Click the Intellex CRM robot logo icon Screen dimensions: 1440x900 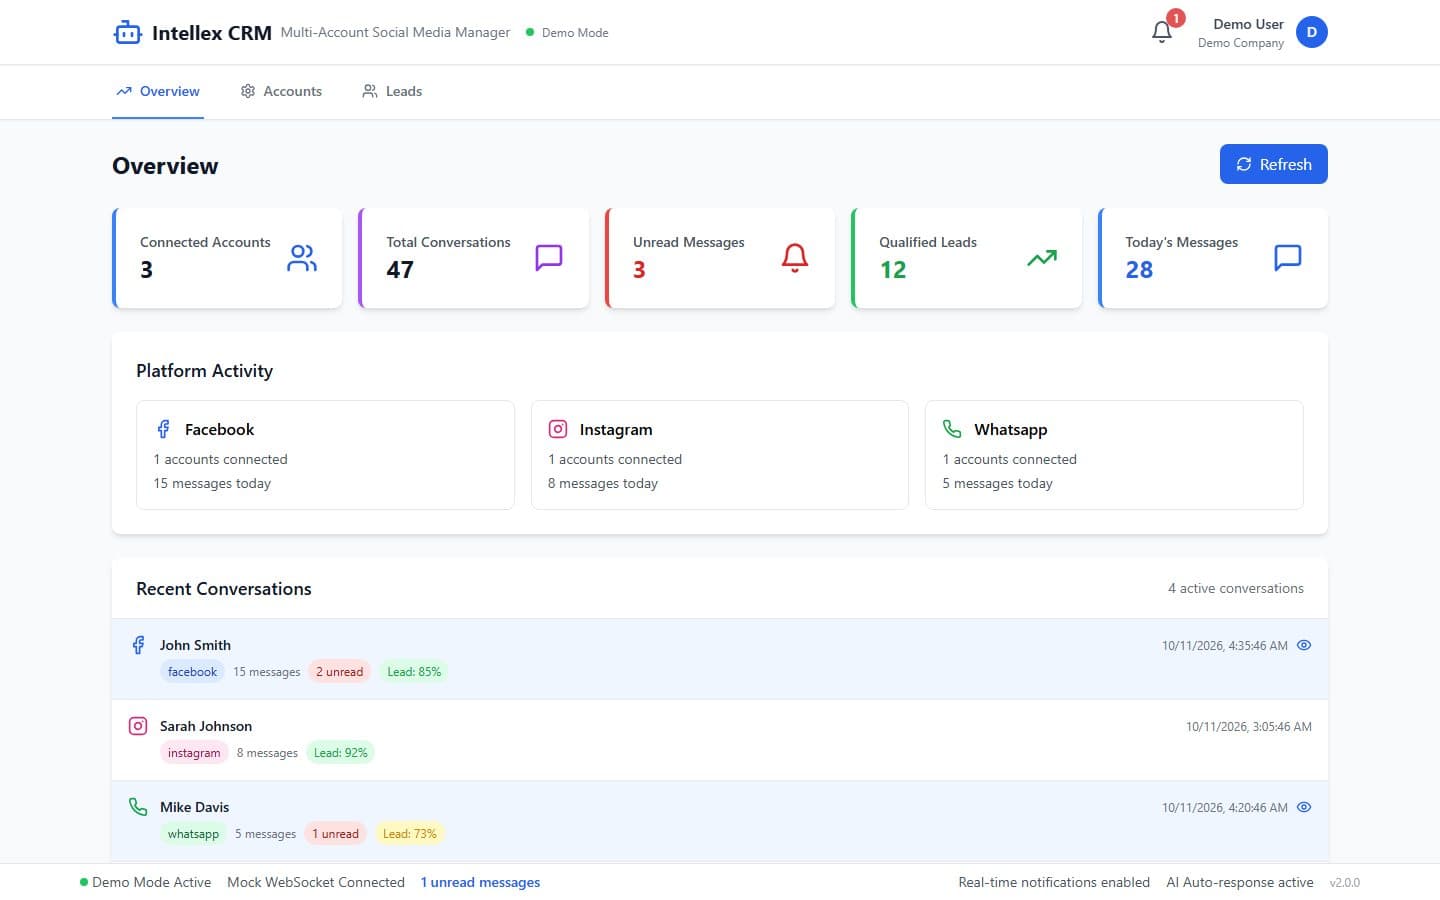(x=128, y=33)
